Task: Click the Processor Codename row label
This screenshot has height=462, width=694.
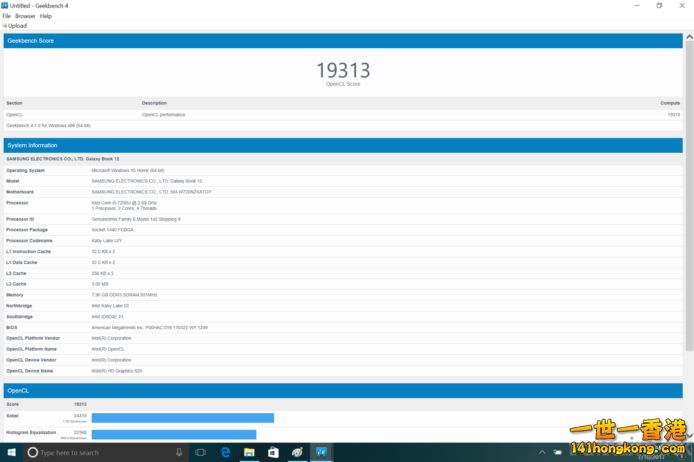Action: tap(29, 241)
